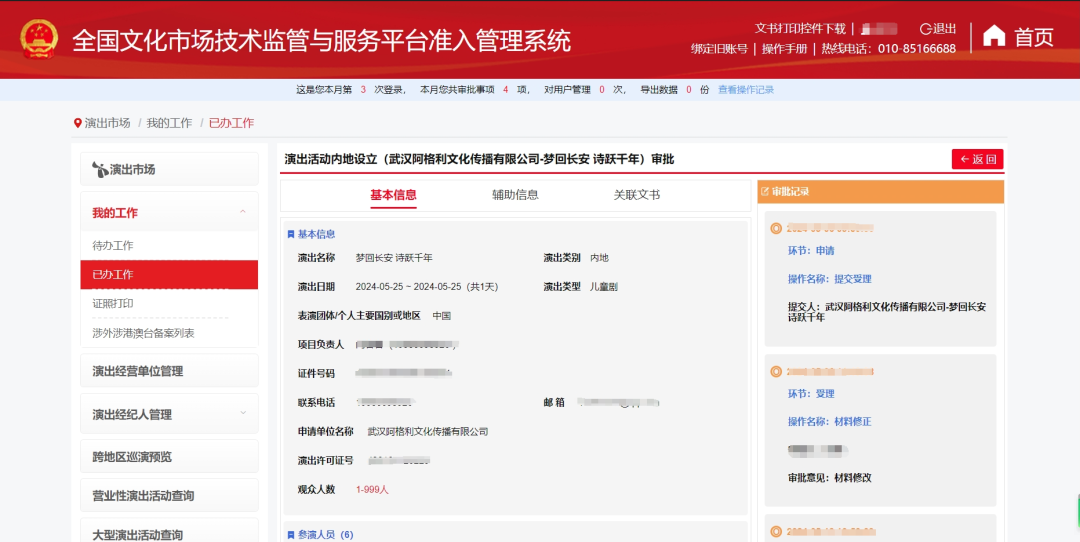Click the home icon next to 首页
The height and width of the screenshot is (542, 1080).
pos(994,37)
